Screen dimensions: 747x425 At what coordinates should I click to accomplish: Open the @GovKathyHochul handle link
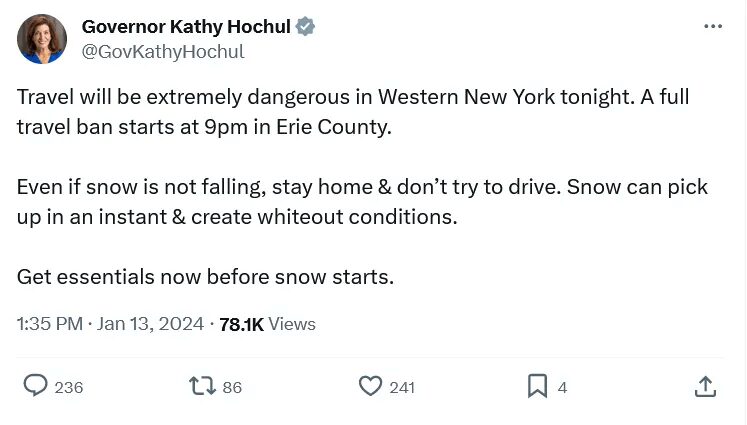(163, 51)
